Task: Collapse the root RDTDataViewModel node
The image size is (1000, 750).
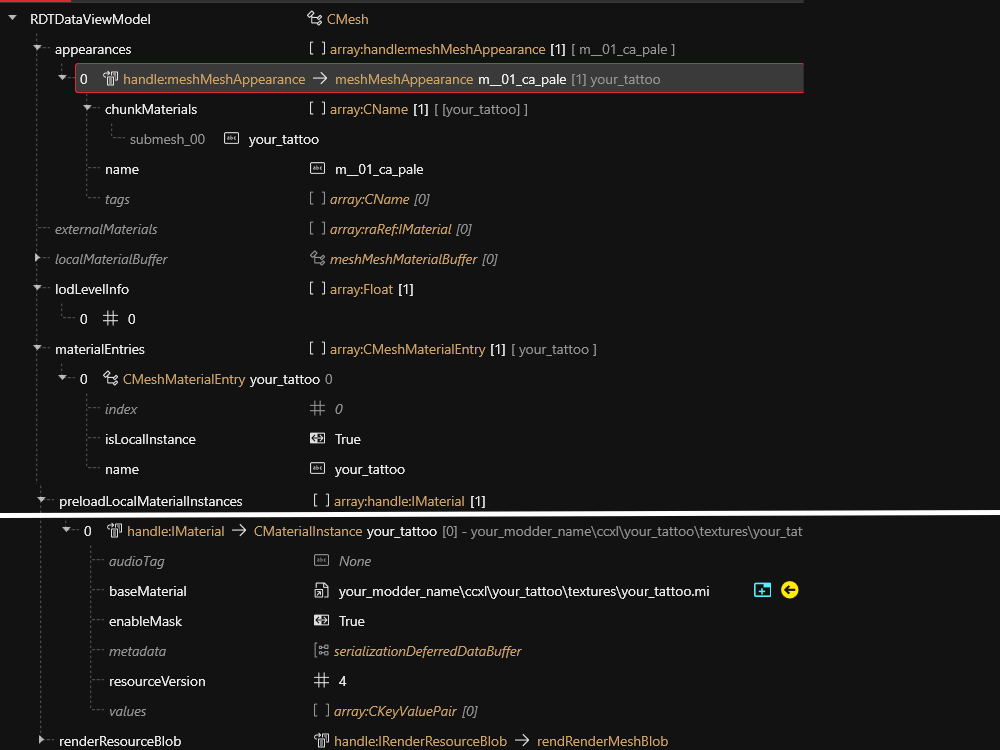Action: pyautogui.click(x=13, y=19)
